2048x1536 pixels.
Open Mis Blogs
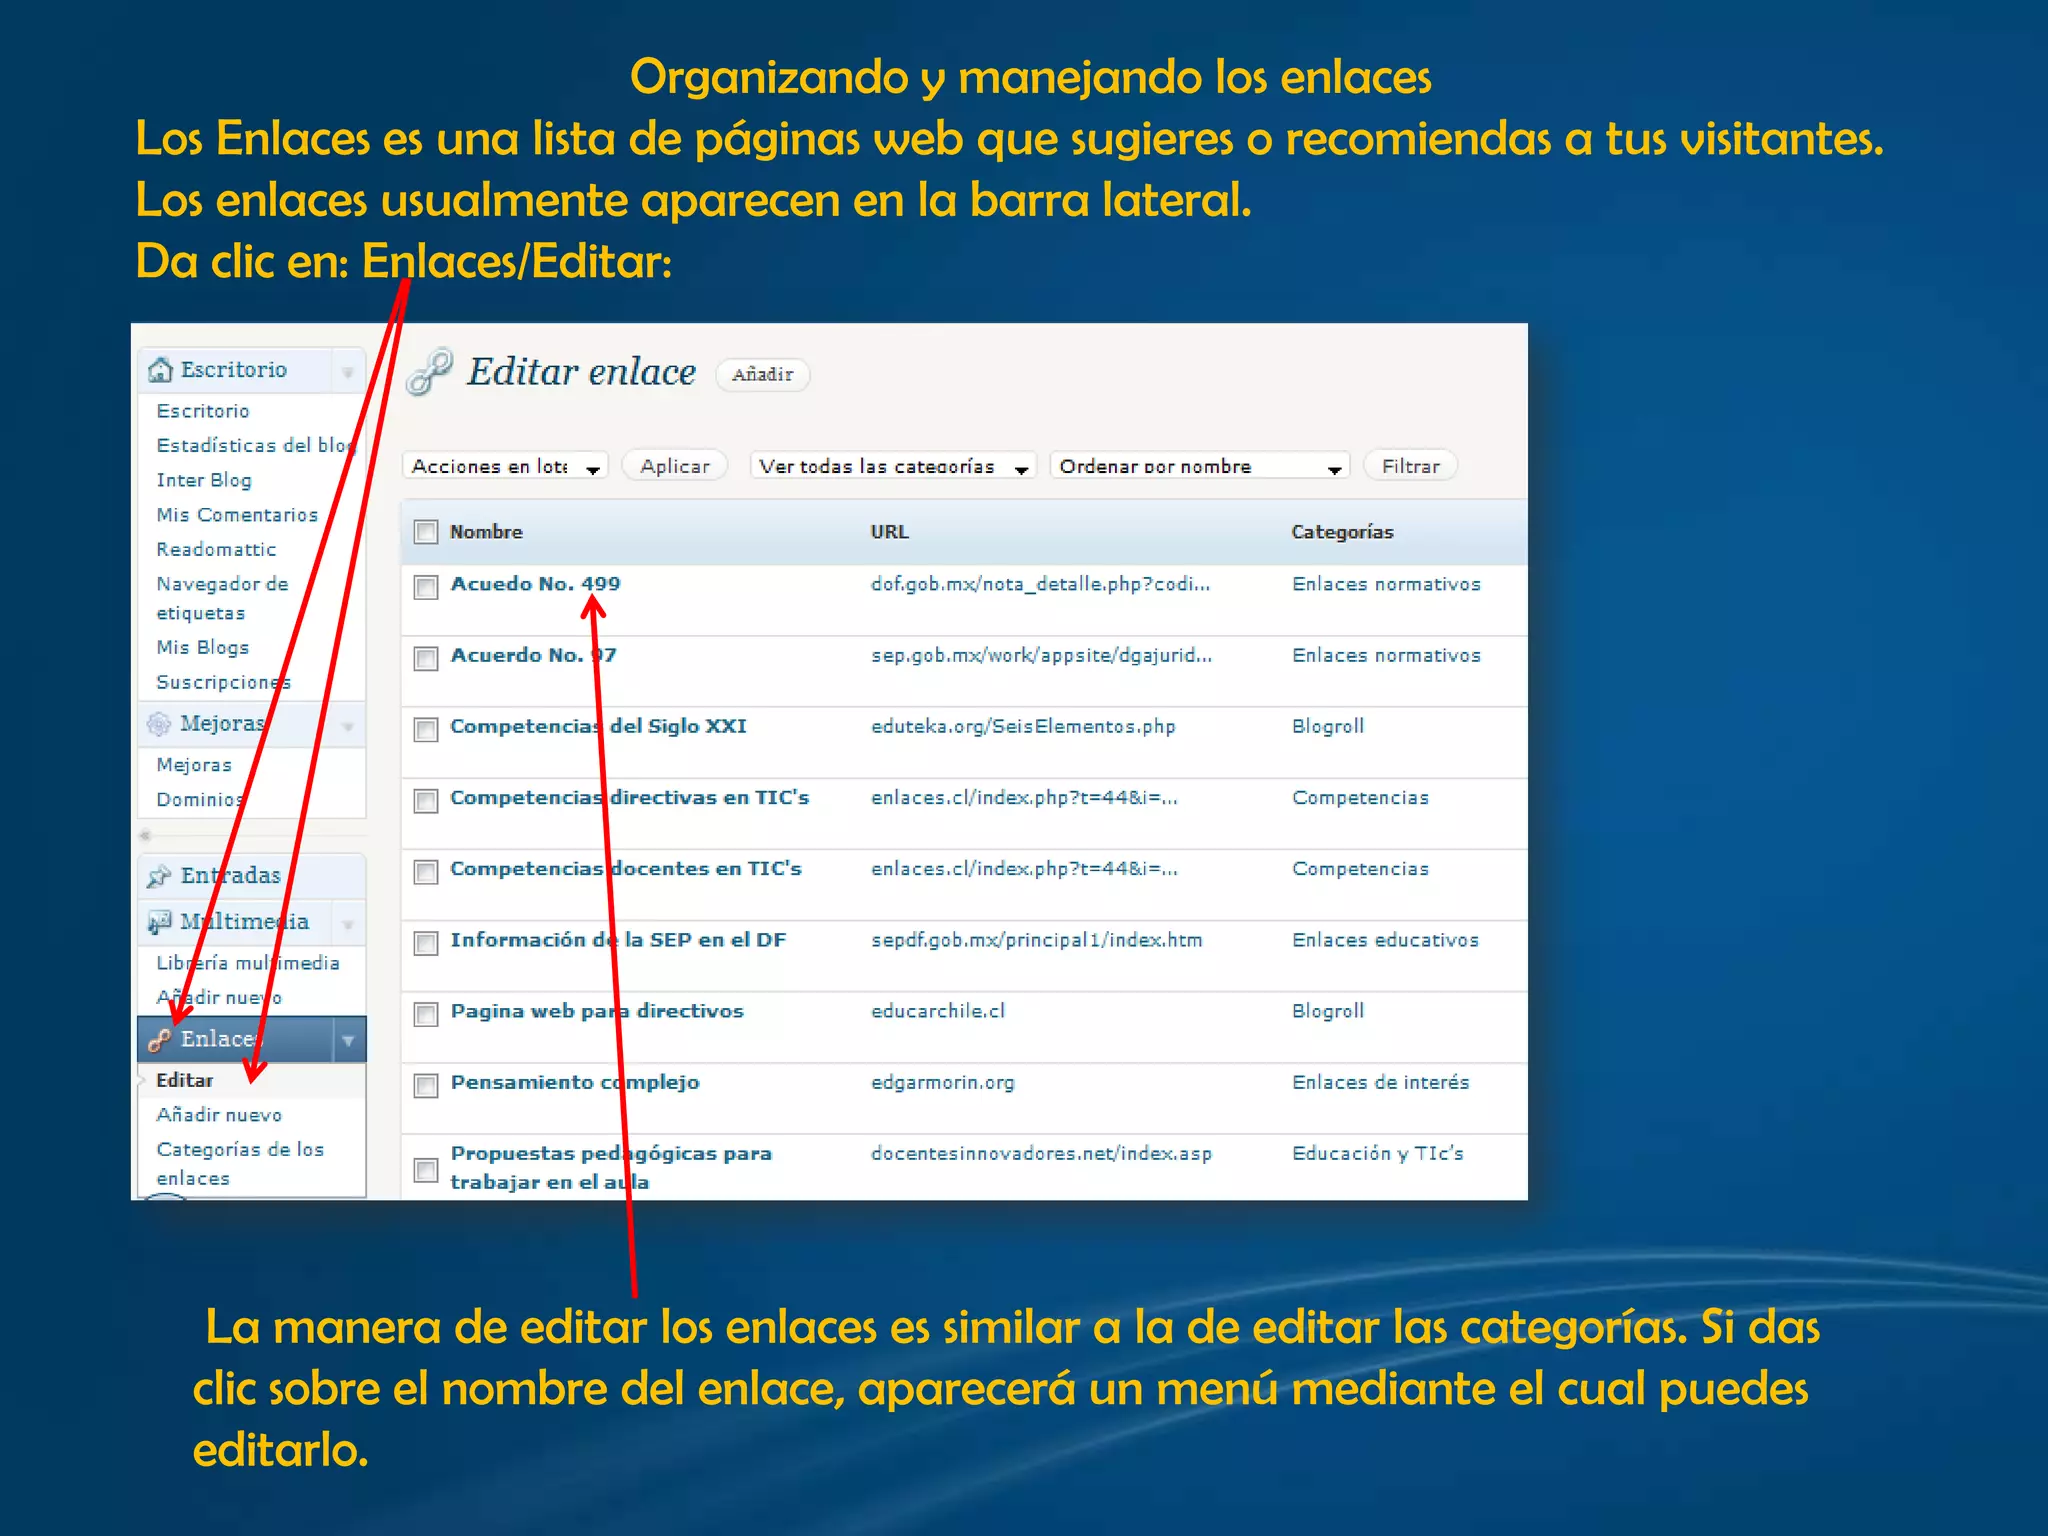coord(203,648)
